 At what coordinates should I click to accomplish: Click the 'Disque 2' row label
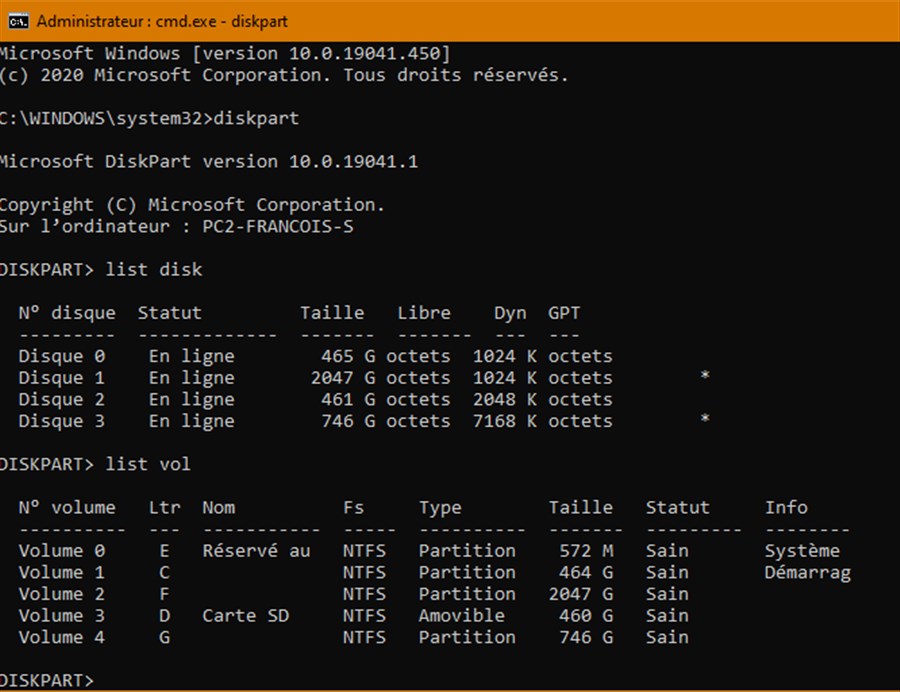click(61, 399)
